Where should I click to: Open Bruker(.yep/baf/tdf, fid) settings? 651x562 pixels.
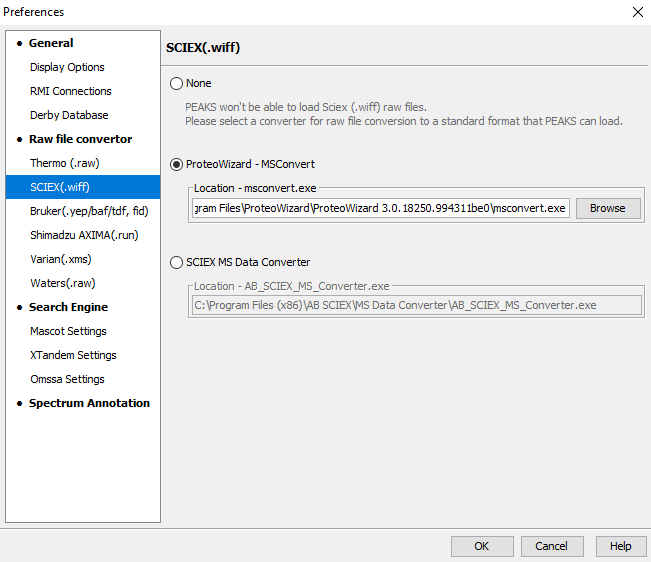(x=89, y=211)
